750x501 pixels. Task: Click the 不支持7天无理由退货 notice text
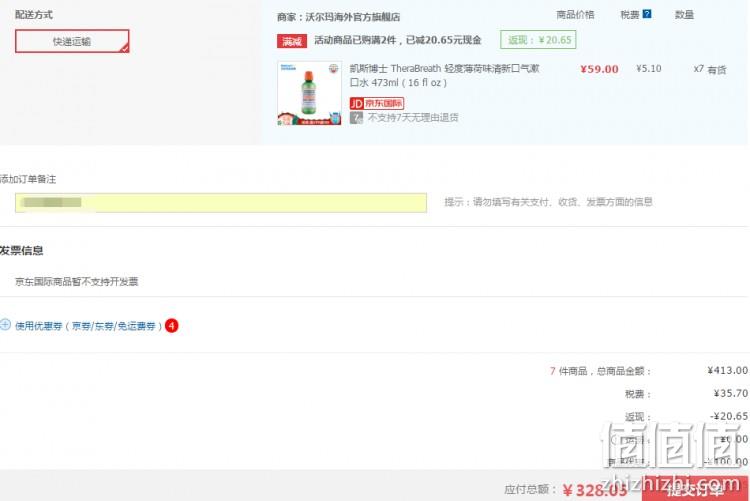tap(413, 118)
